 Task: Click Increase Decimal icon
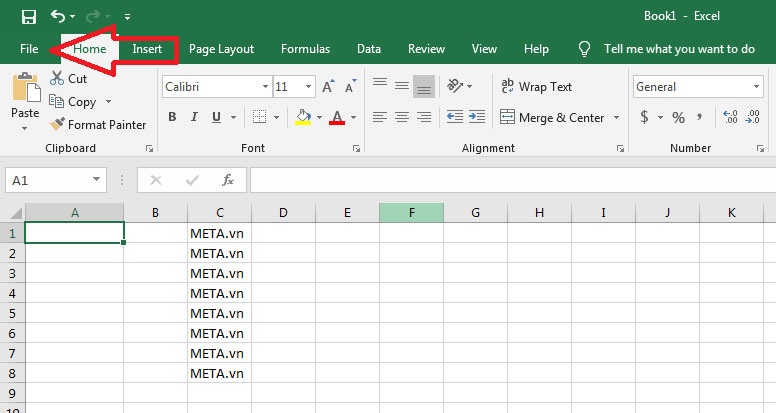[x=730, y=117]
